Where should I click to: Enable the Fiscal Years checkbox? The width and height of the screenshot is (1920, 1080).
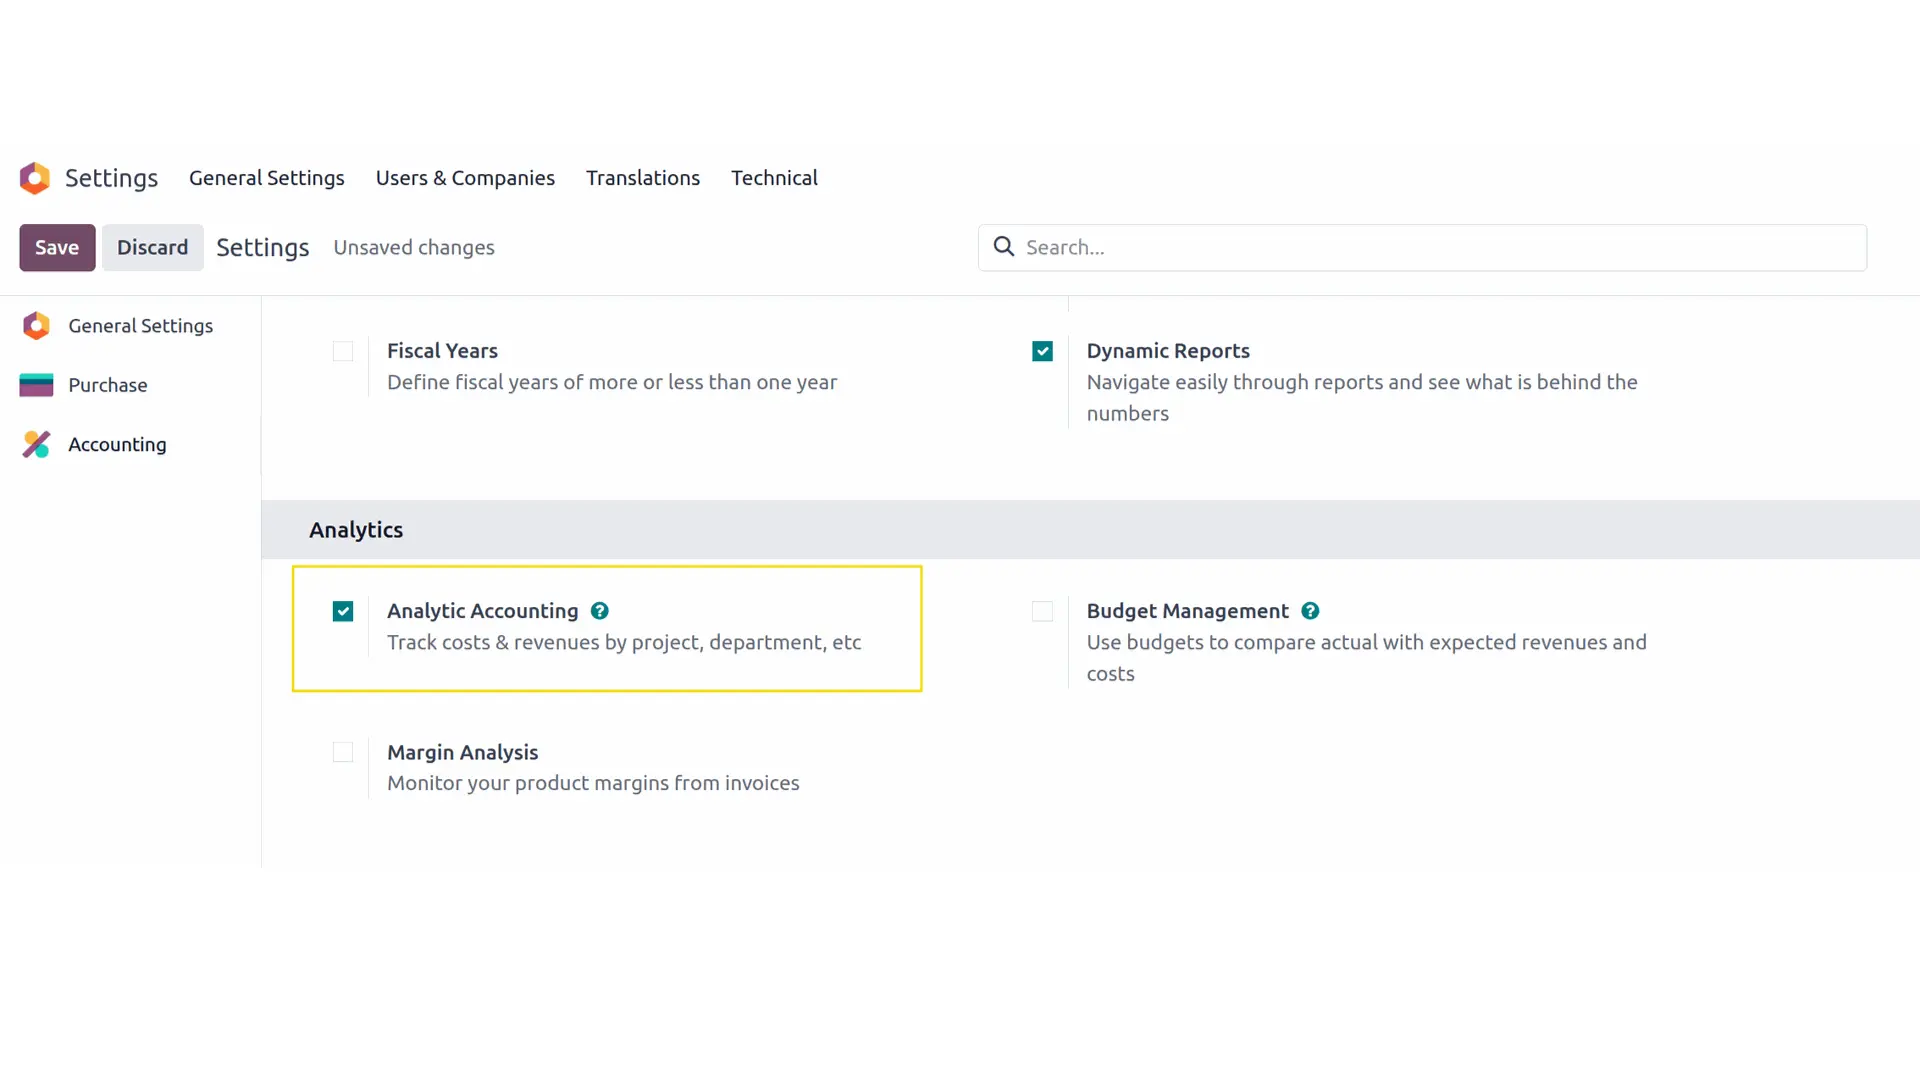click(343, 351)
